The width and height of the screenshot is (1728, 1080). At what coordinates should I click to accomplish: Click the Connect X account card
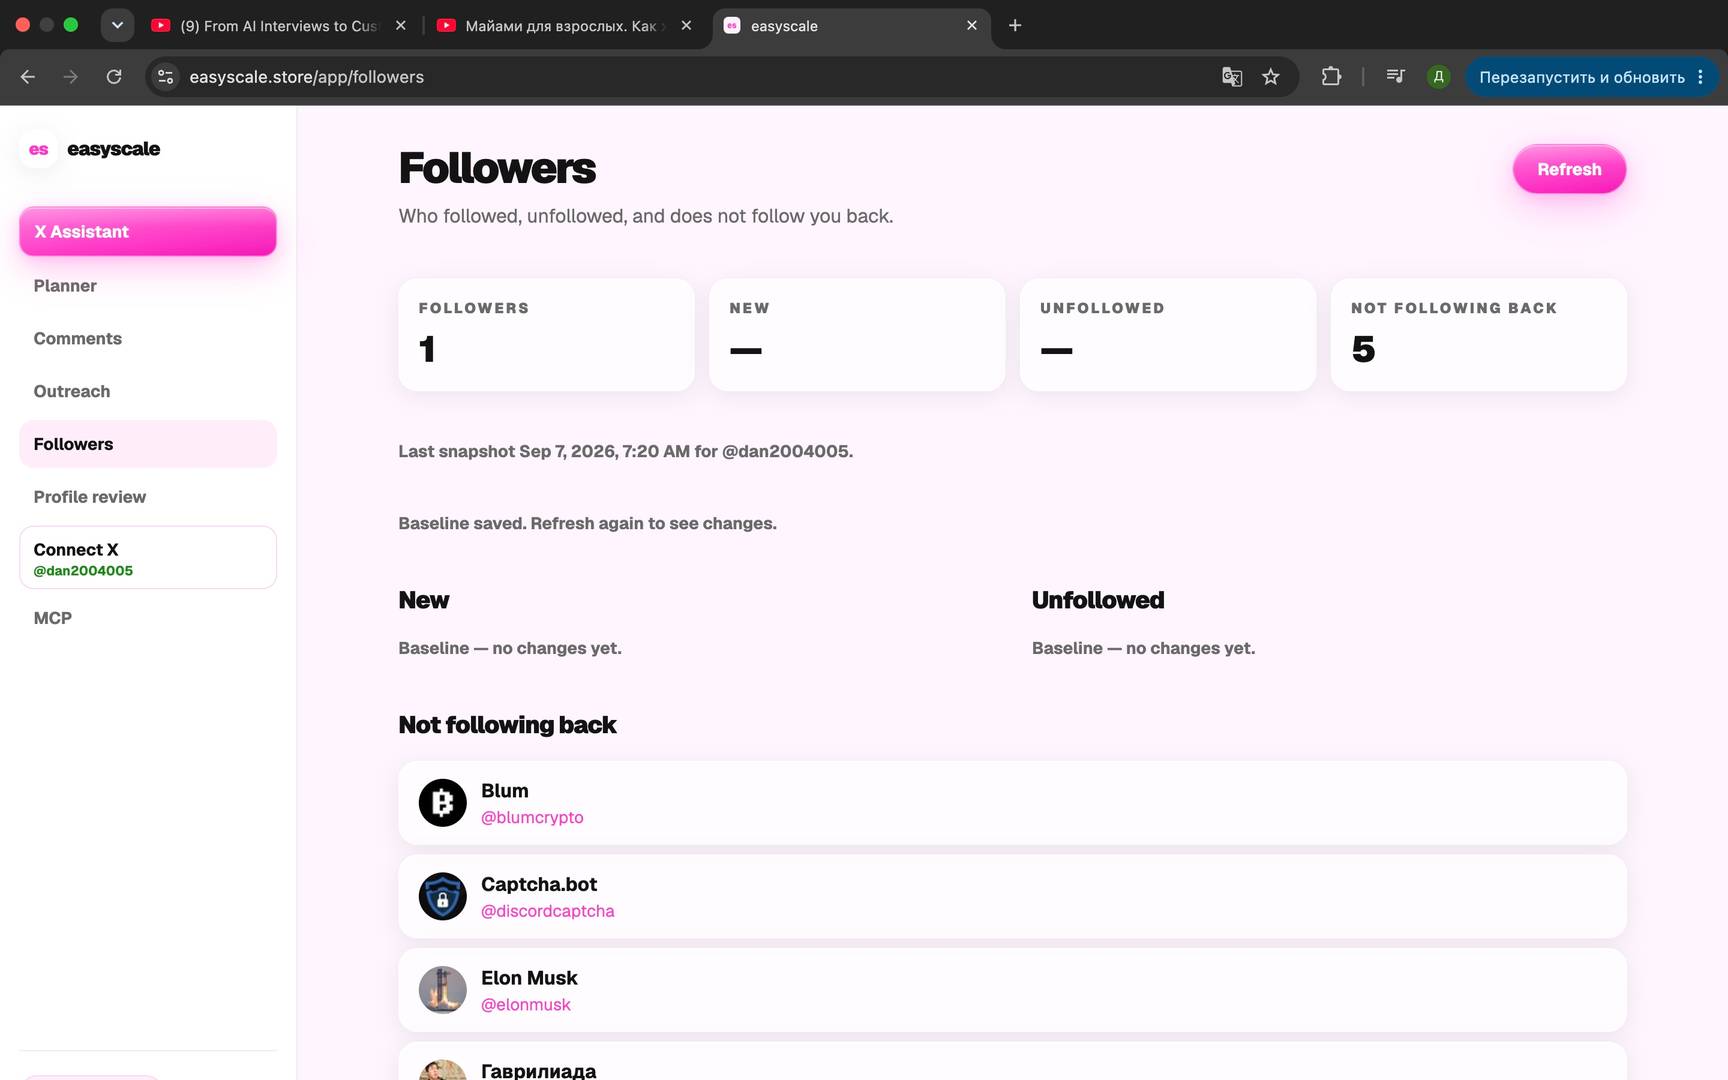tap(148, 558)
